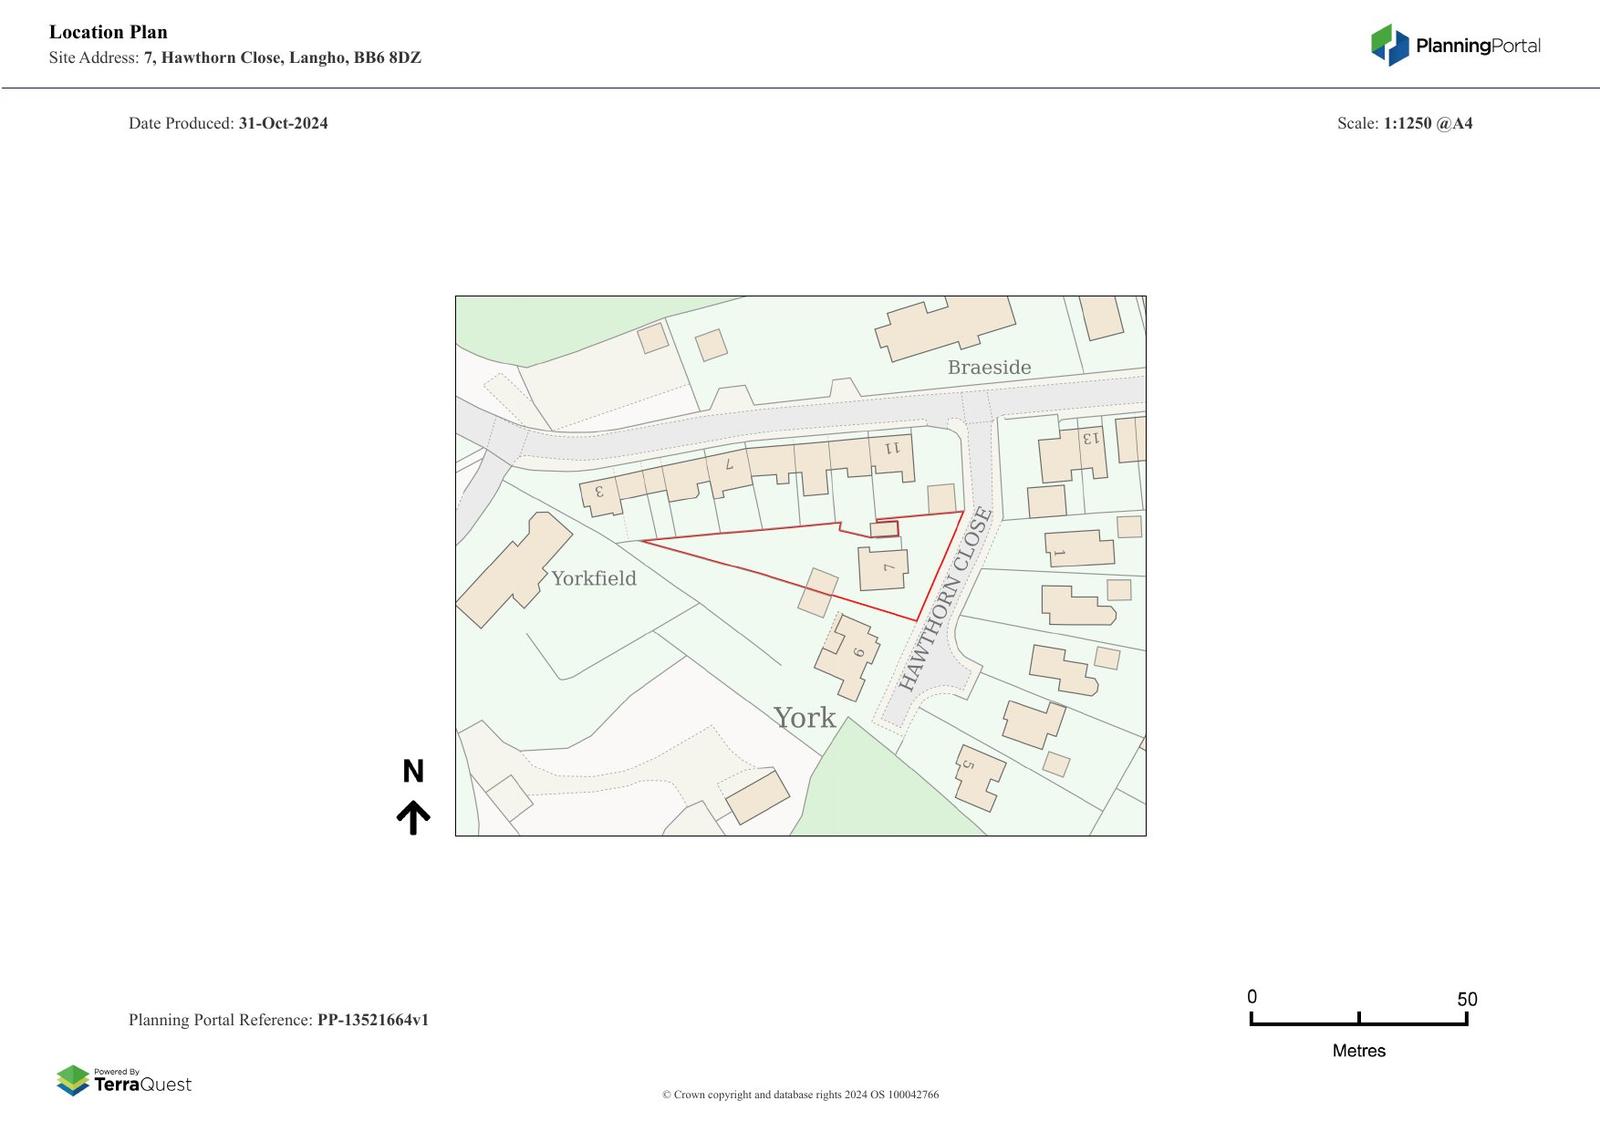The width and height of the screenshot is (1600, 1132).
Task: Click the Date Produced 31-Oct-2024 text
Action: [228, 123]
